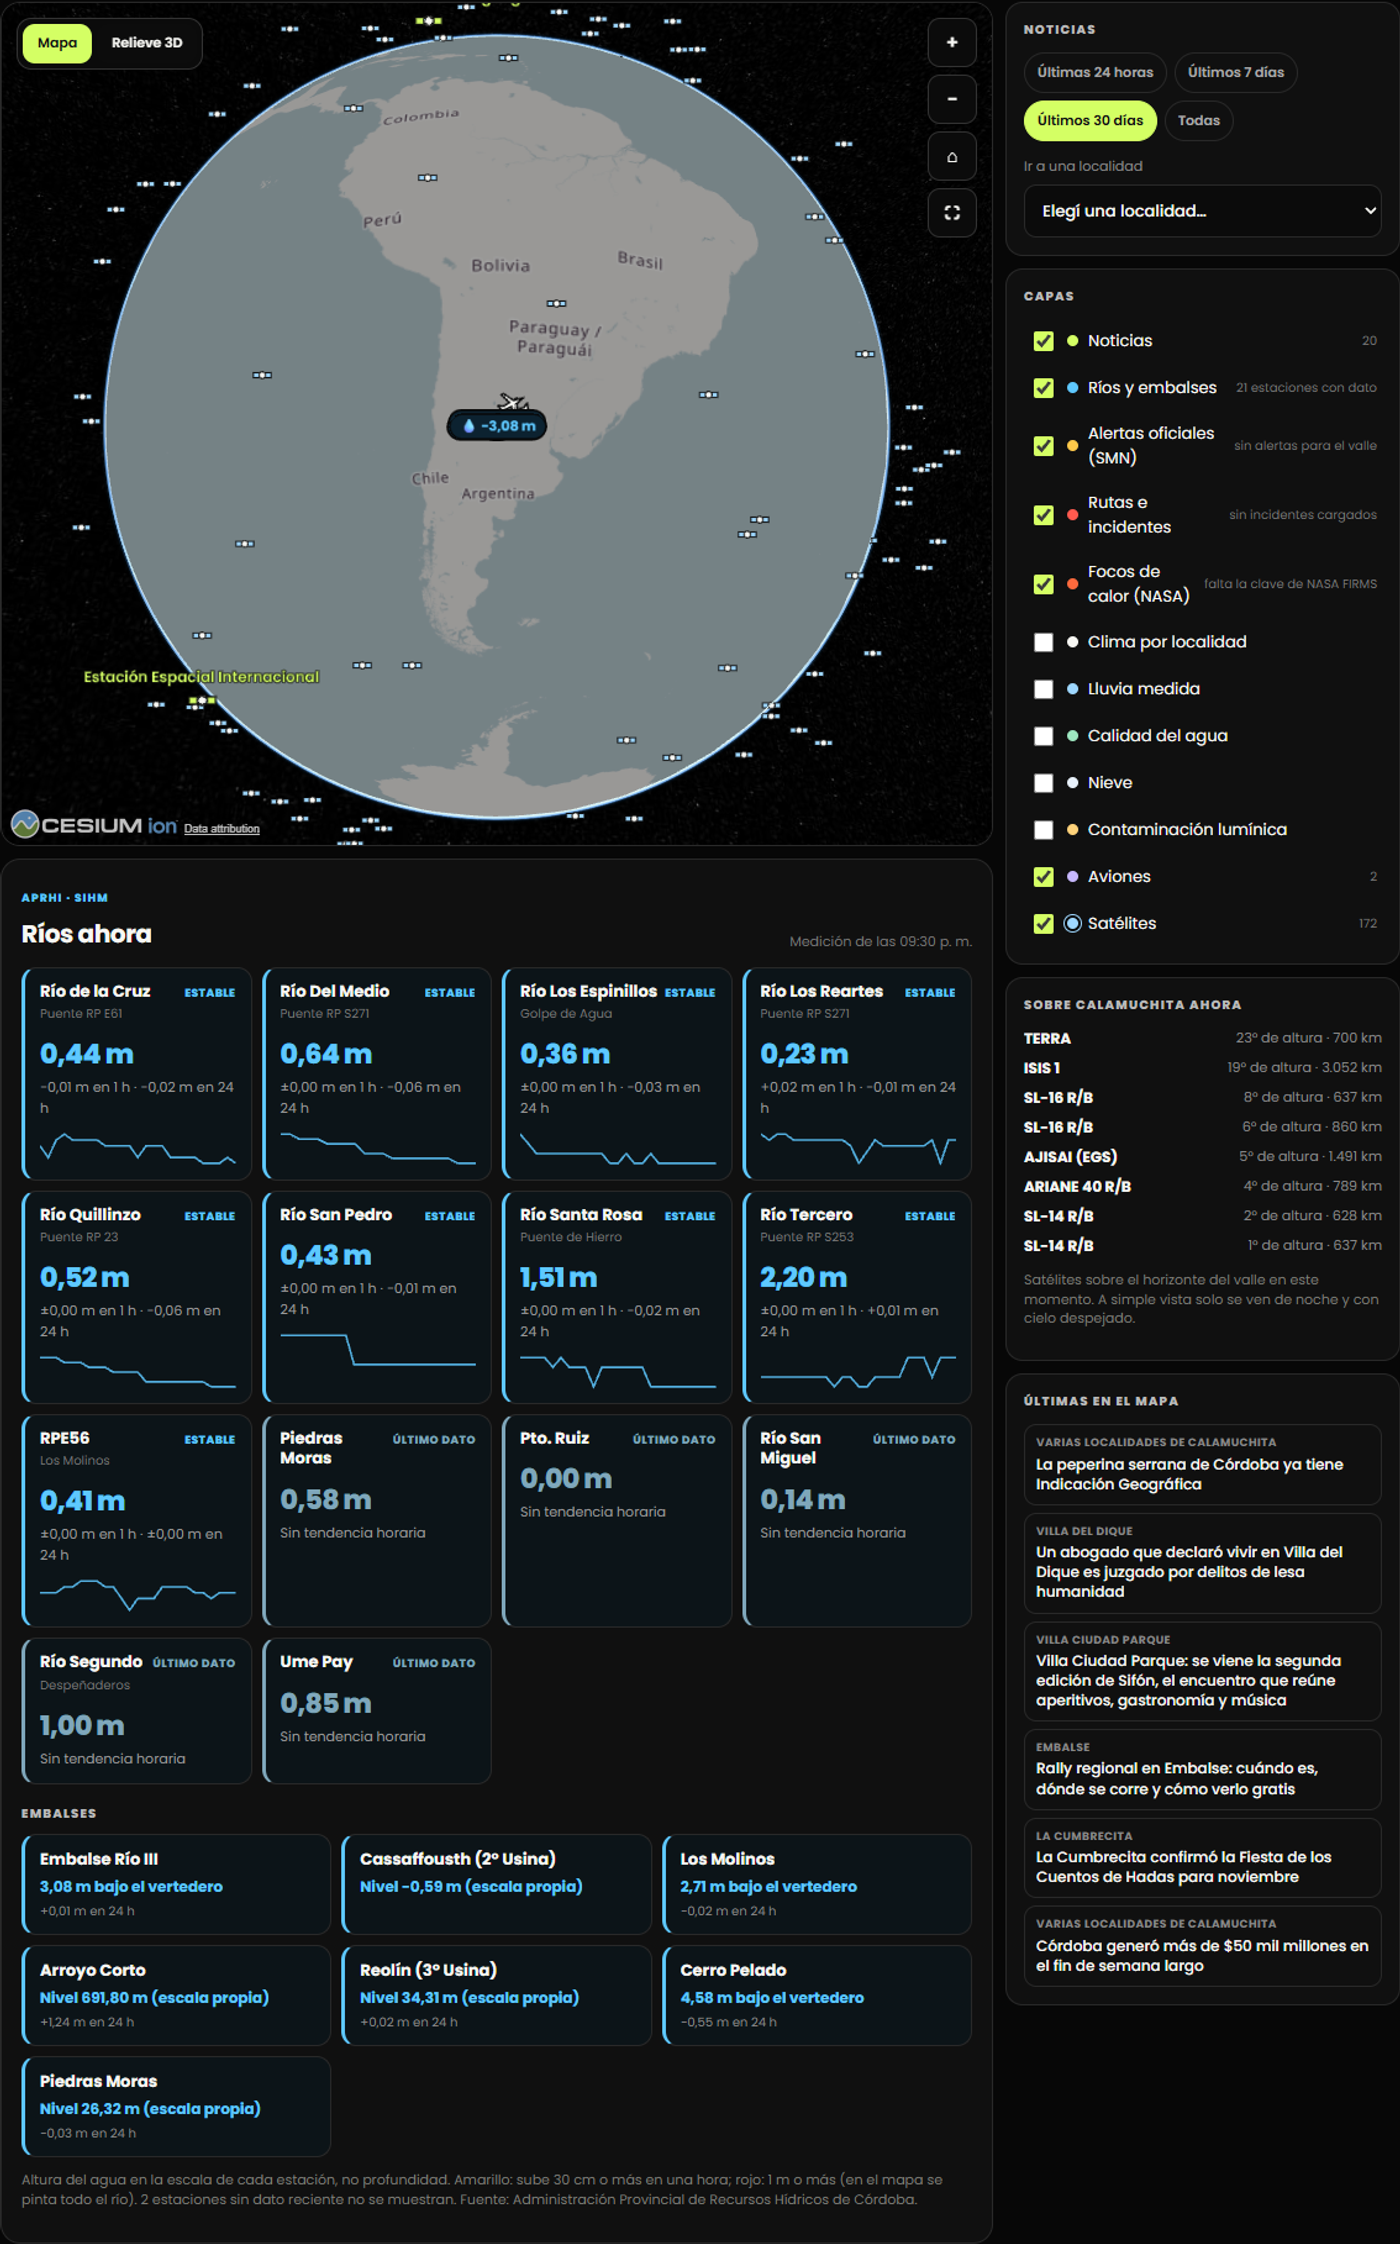The image size is (1400, 2244).
Task: Open Villa Ciudad Parque Sifón news item
Action: coord(1202,1672)
